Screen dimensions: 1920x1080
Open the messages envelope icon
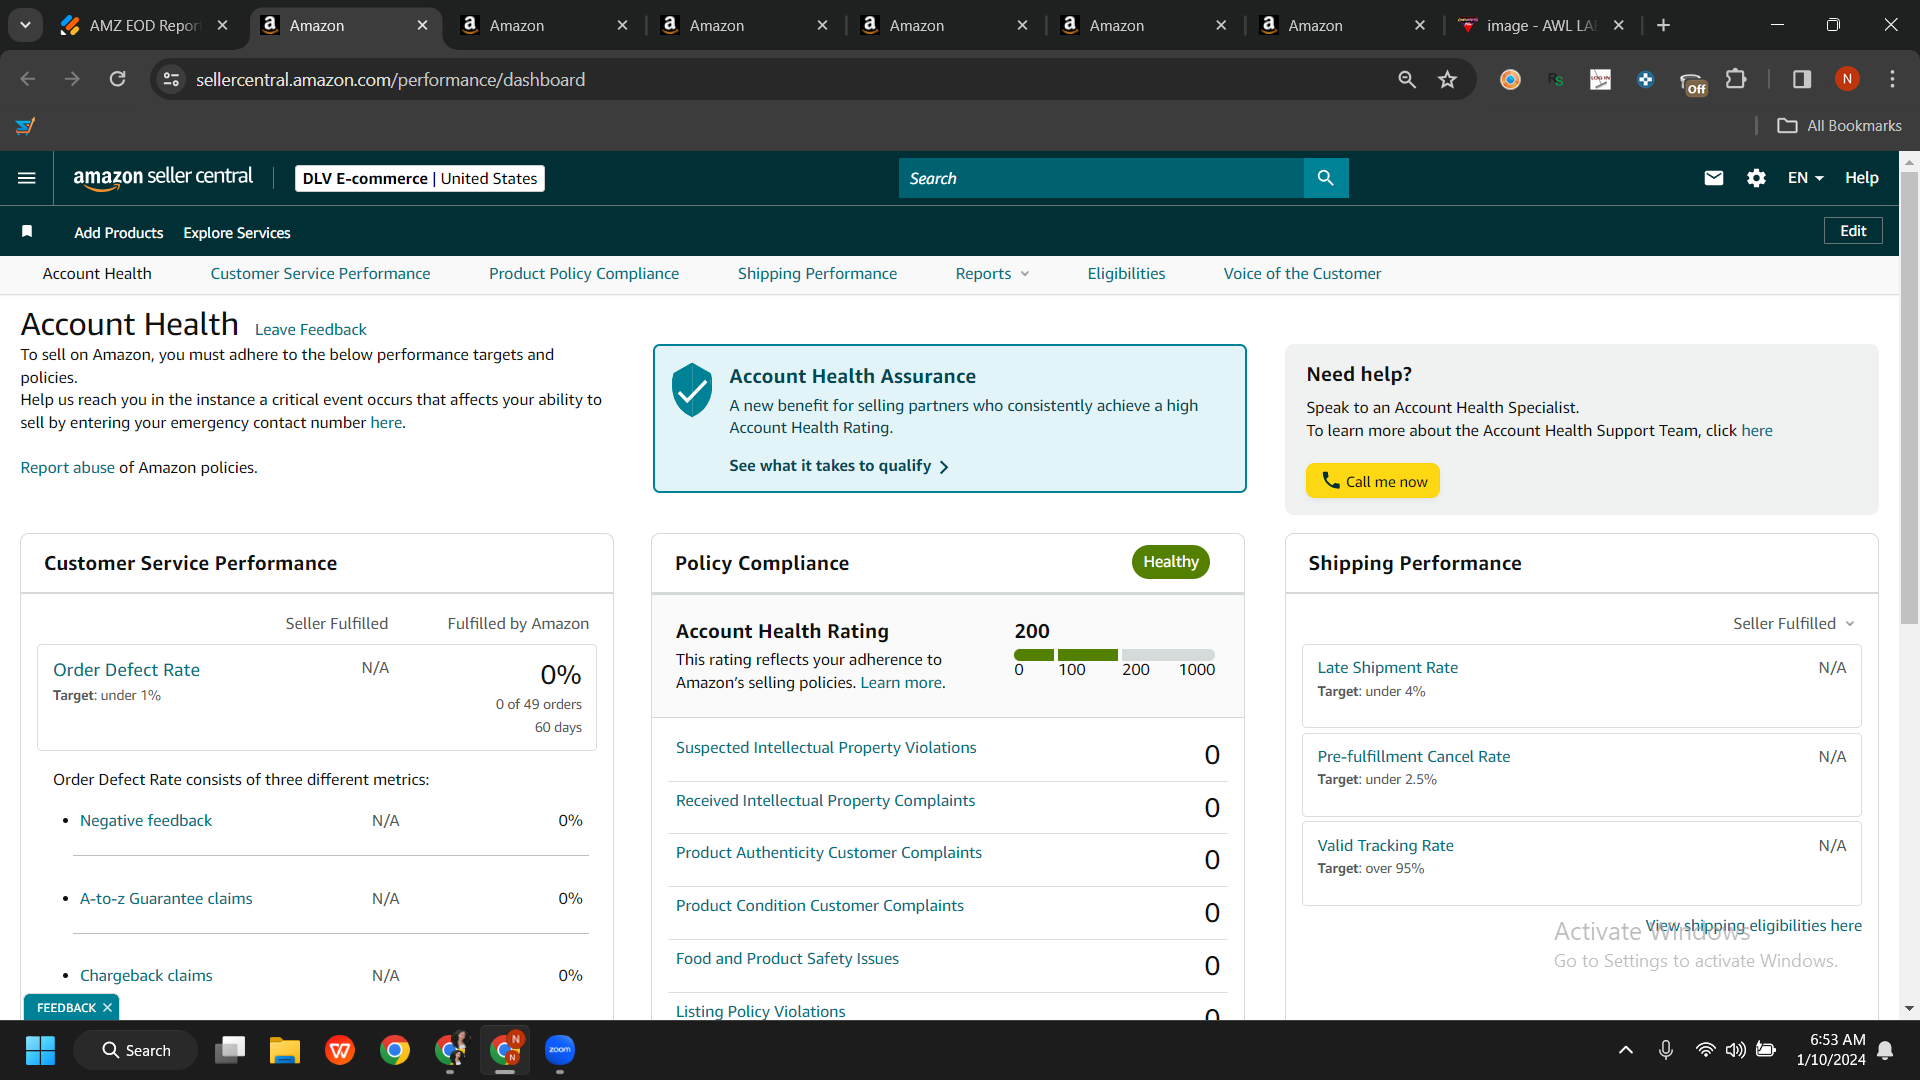1714,178
